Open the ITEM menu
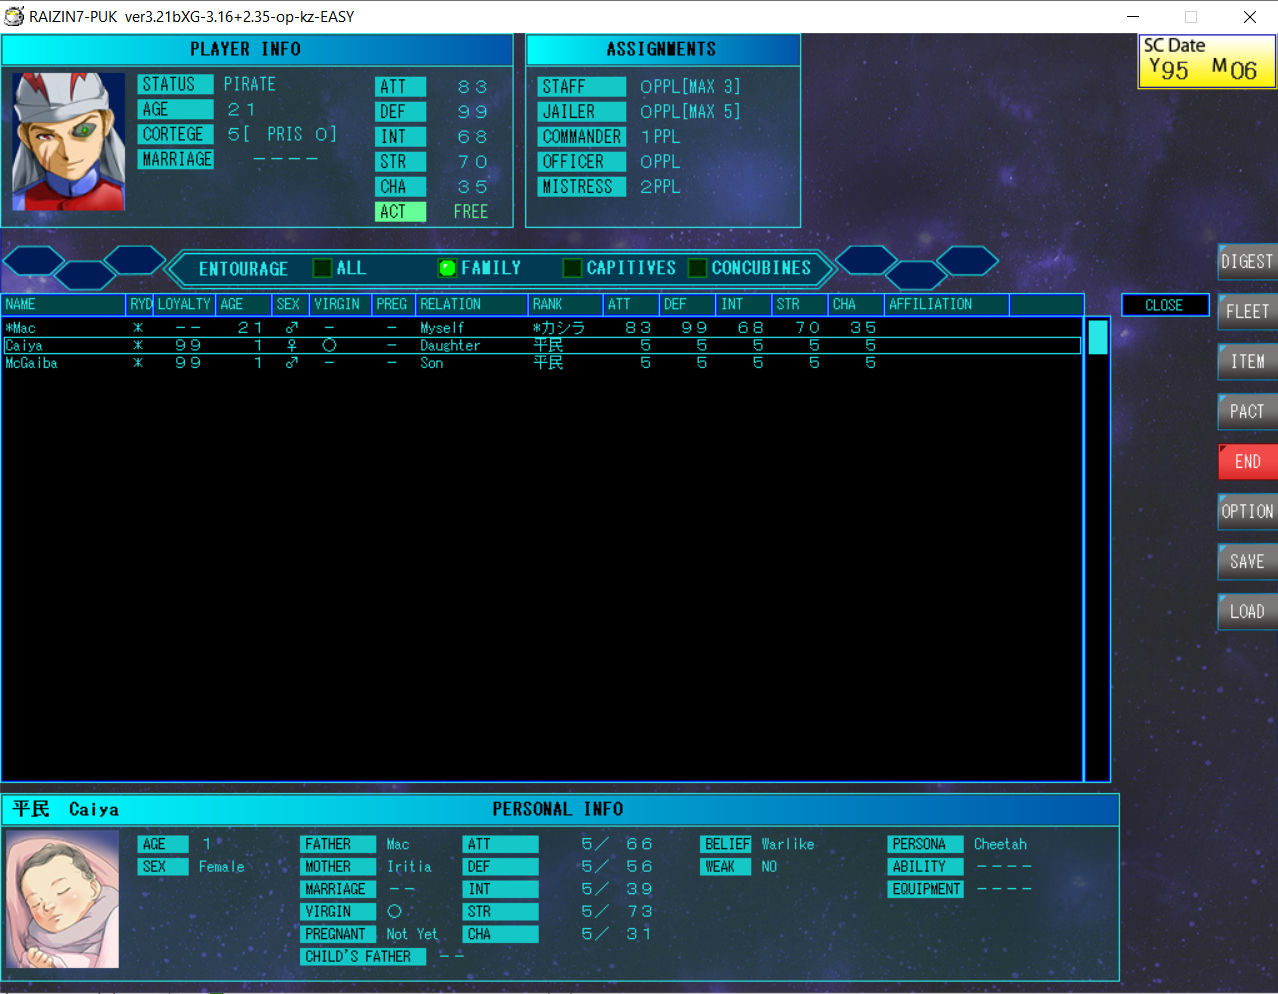This screenshot has height=994, width=1278. click(x=1246, y=362)
